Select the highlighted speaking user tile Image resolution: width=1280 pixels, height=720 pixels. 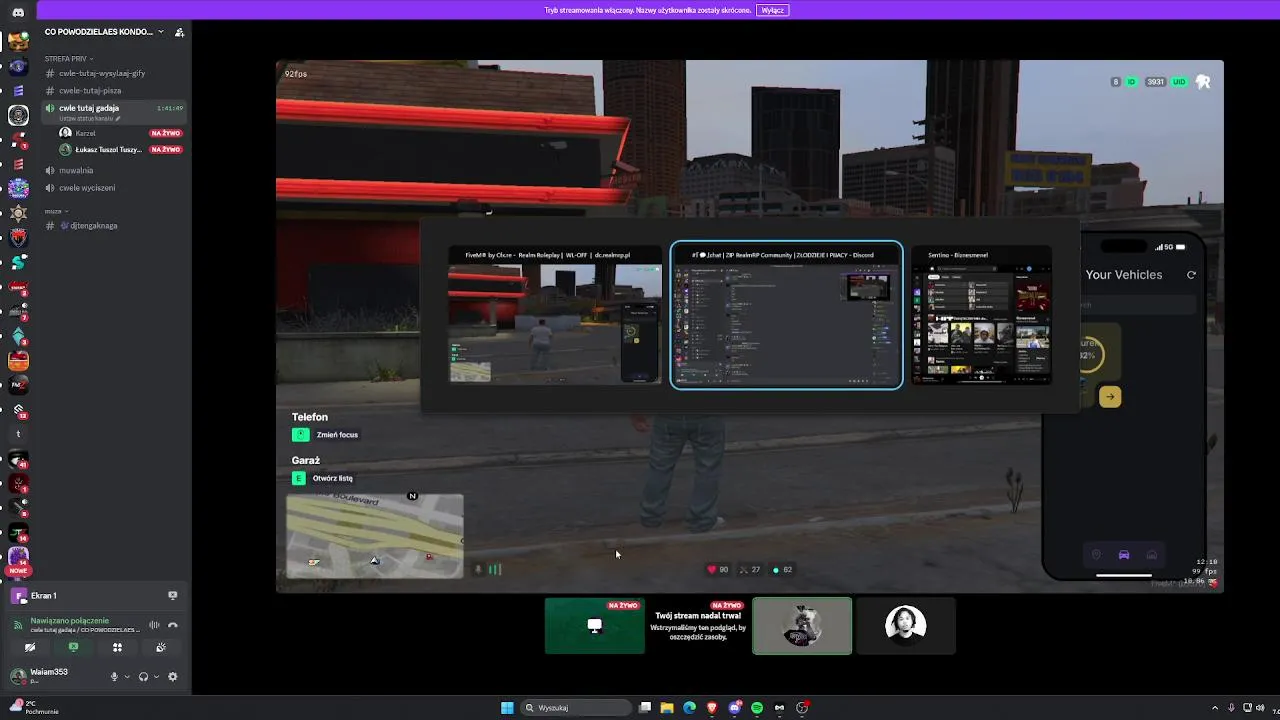click(802, 626)
